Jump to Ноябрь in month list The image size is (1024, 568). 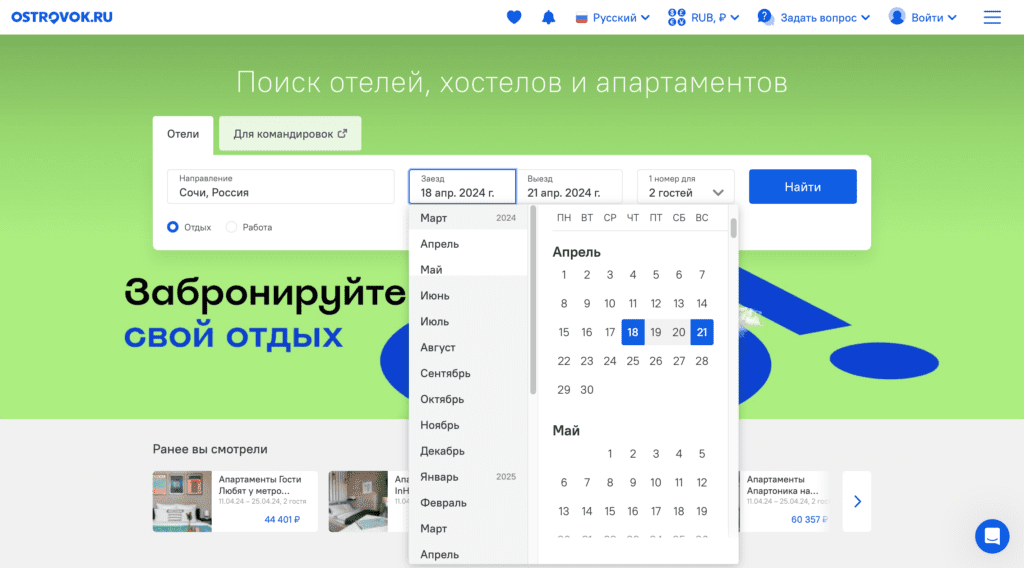[468, 425]
